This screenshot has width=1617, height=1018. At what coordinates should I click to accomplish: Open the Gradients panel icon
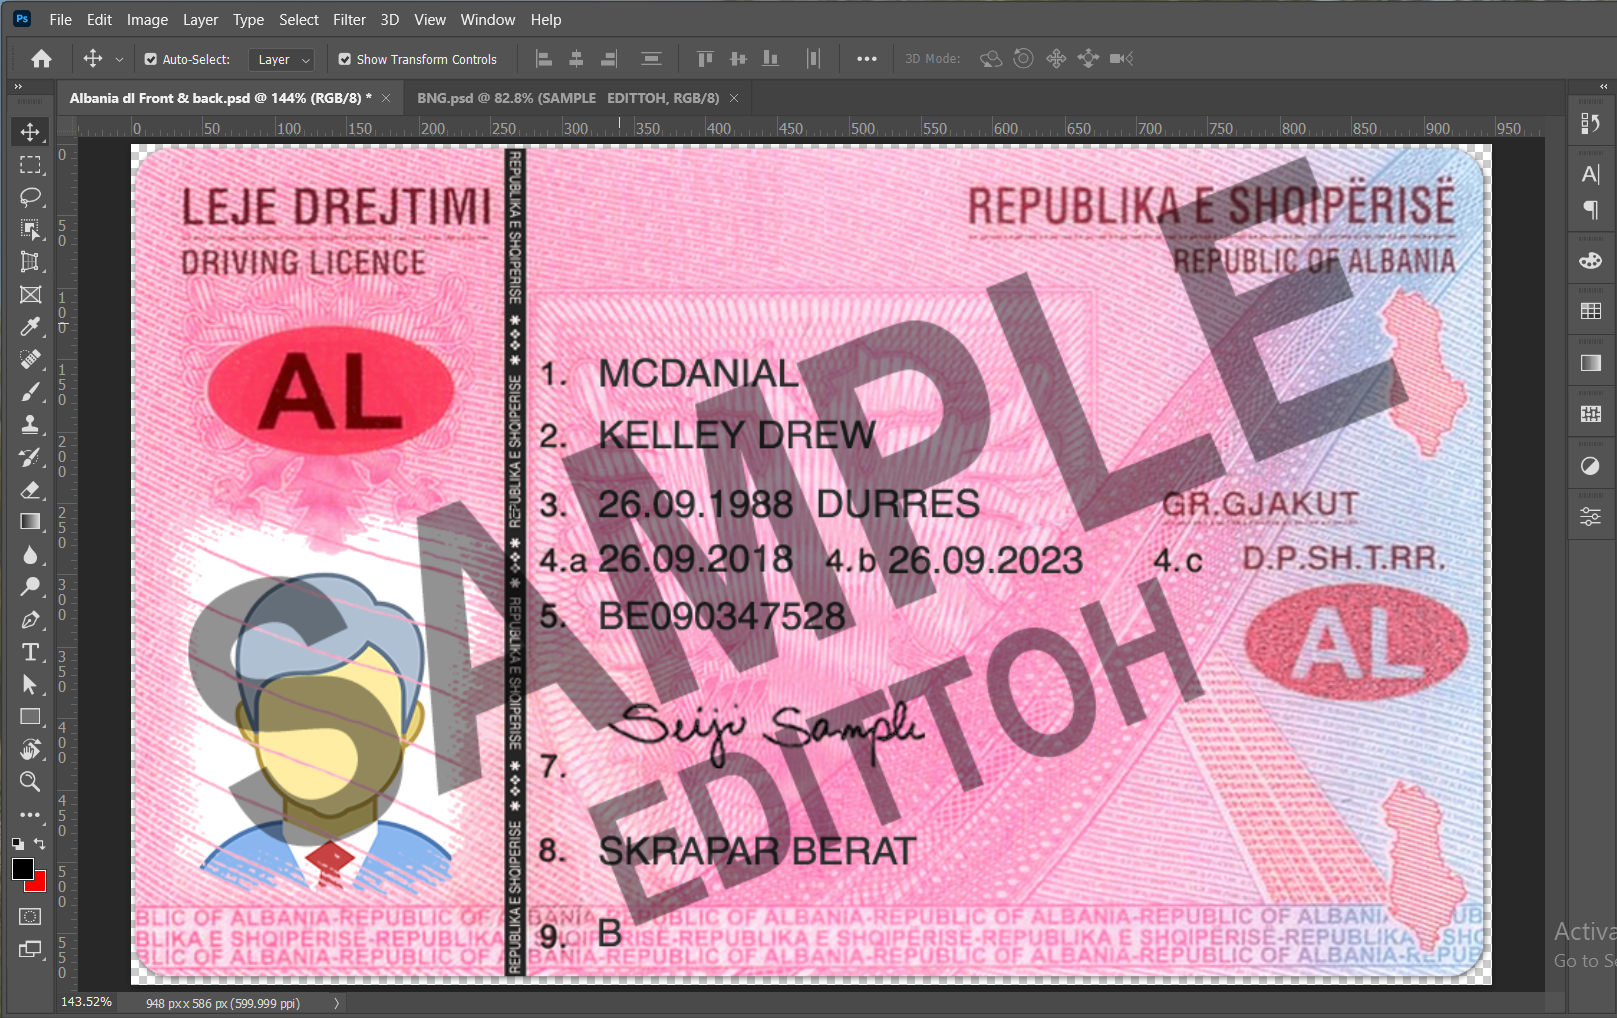(1590, 363)
